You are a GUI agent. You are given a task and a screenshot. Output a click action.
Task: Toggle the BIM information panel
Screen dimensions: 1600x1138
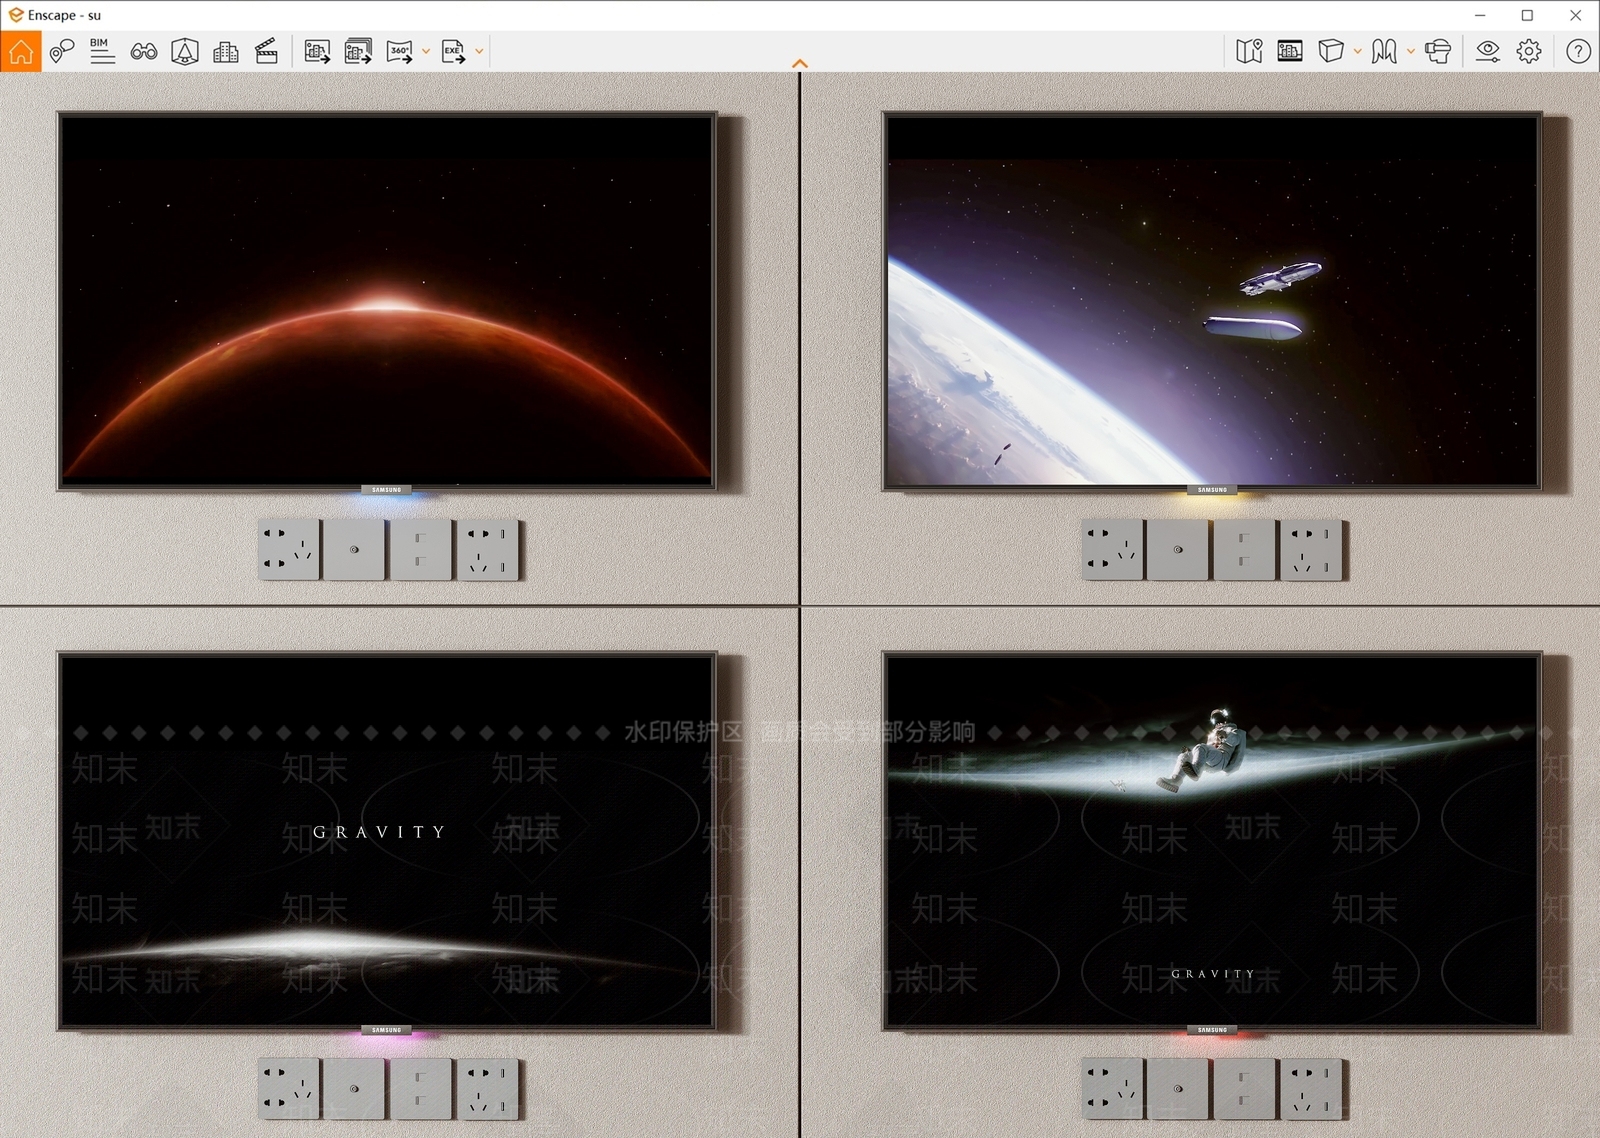102,51
